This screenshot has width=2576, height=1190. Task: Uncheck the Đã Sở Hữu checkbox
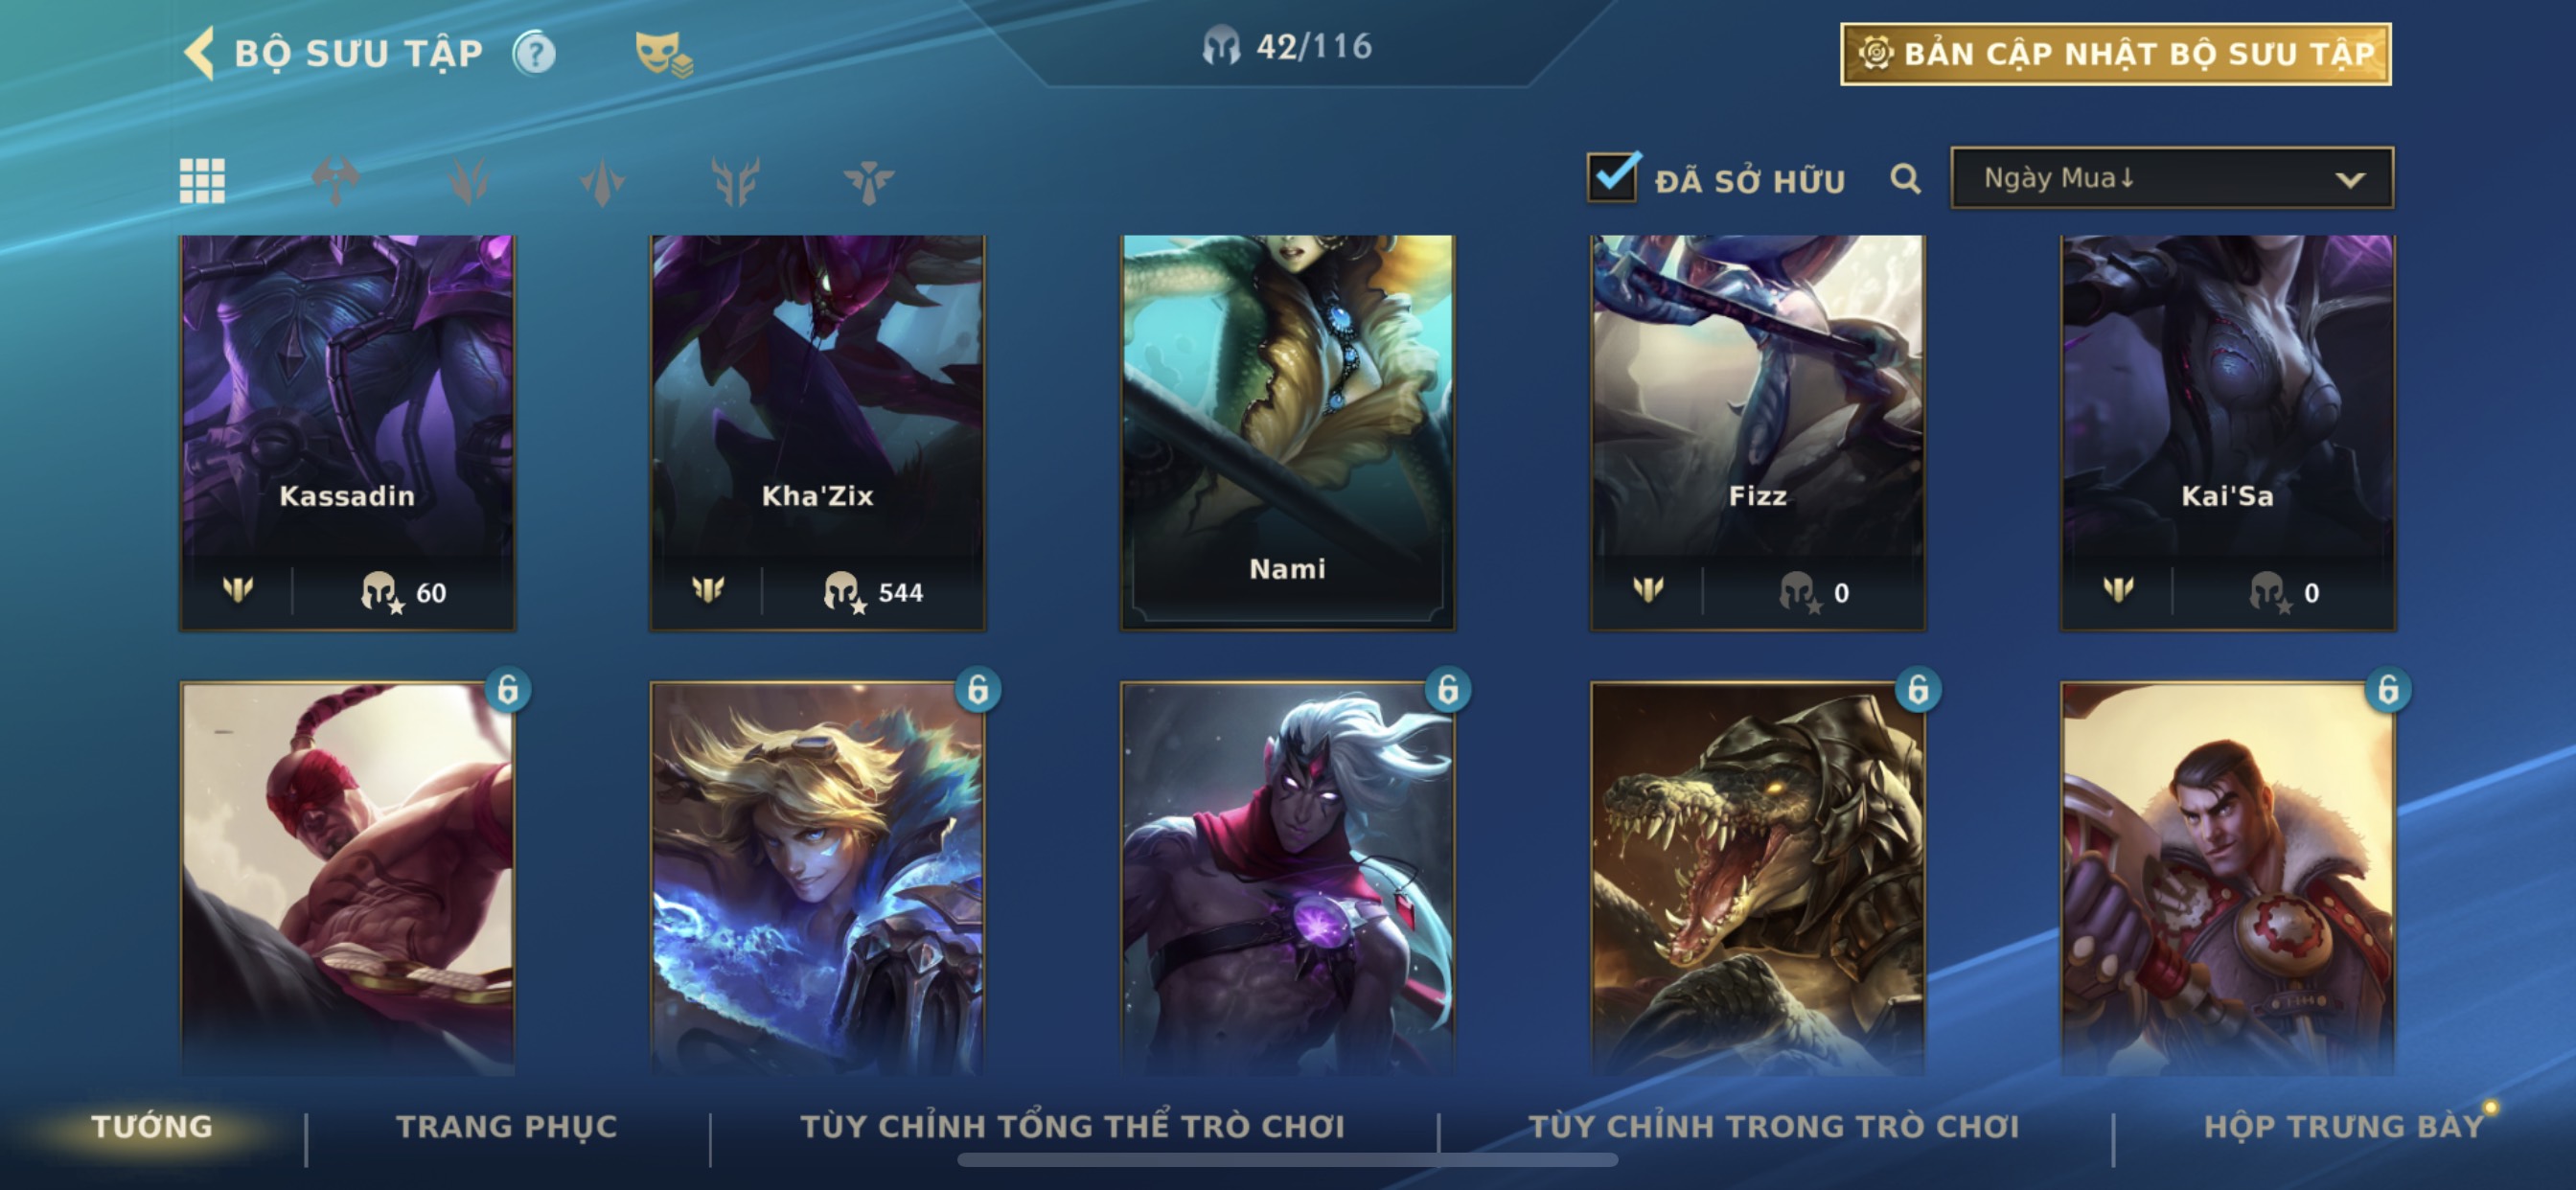(x=1612, y=177)
